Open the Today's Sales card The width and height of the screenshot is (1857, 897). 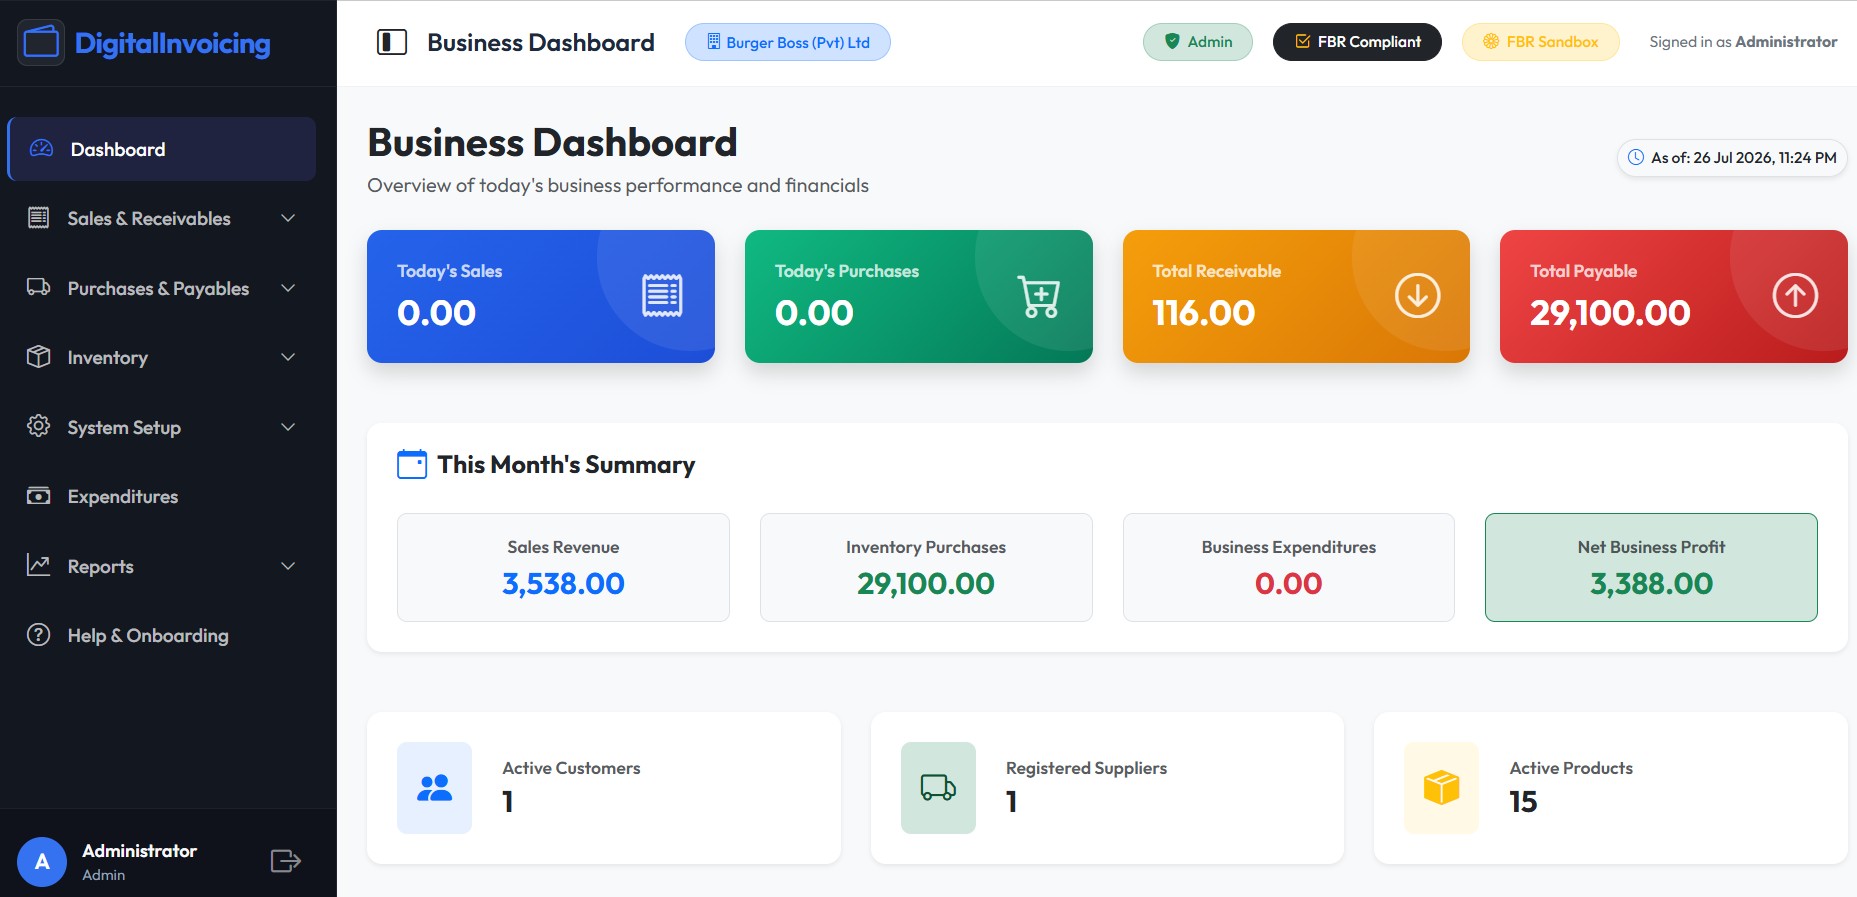pyautogui.click(x=541, y=296)
